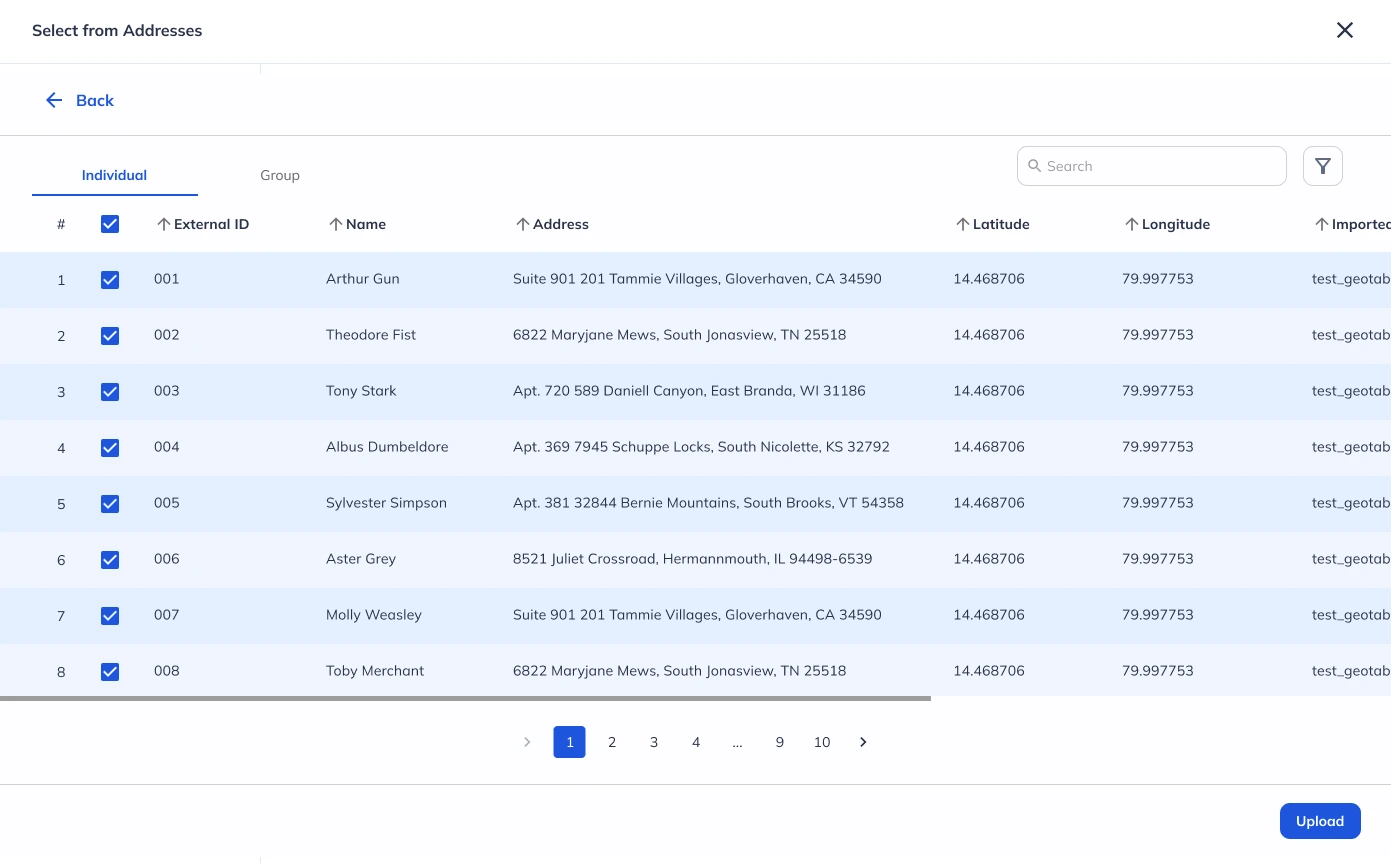Click the horizontal table scrollbar
The width and height of the screenshot is (1391, 864).
click(x=465, y=698)
